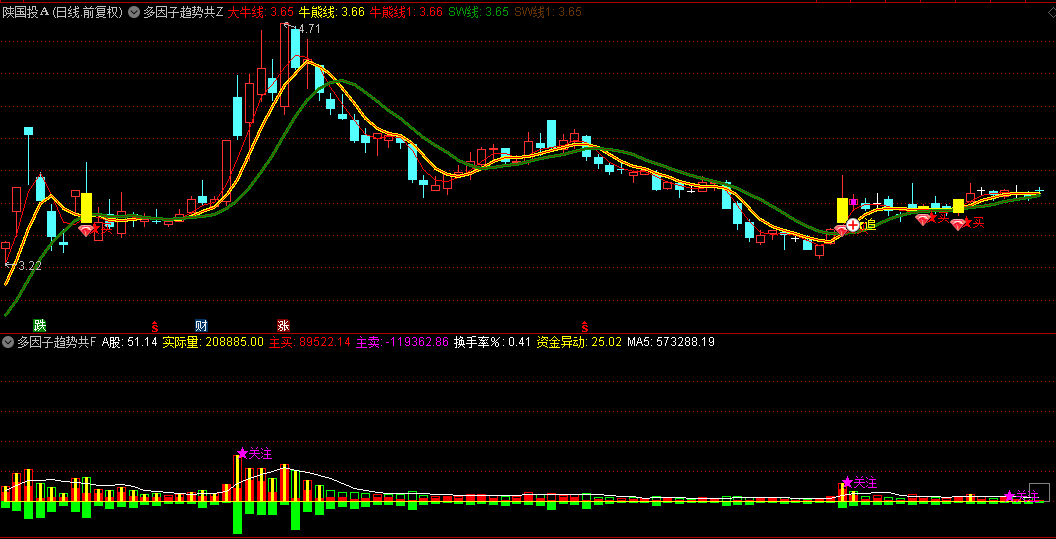Click the 资金异动: 25.02 value
This screenshot has height=539, width=1056.
click(579, 342)
